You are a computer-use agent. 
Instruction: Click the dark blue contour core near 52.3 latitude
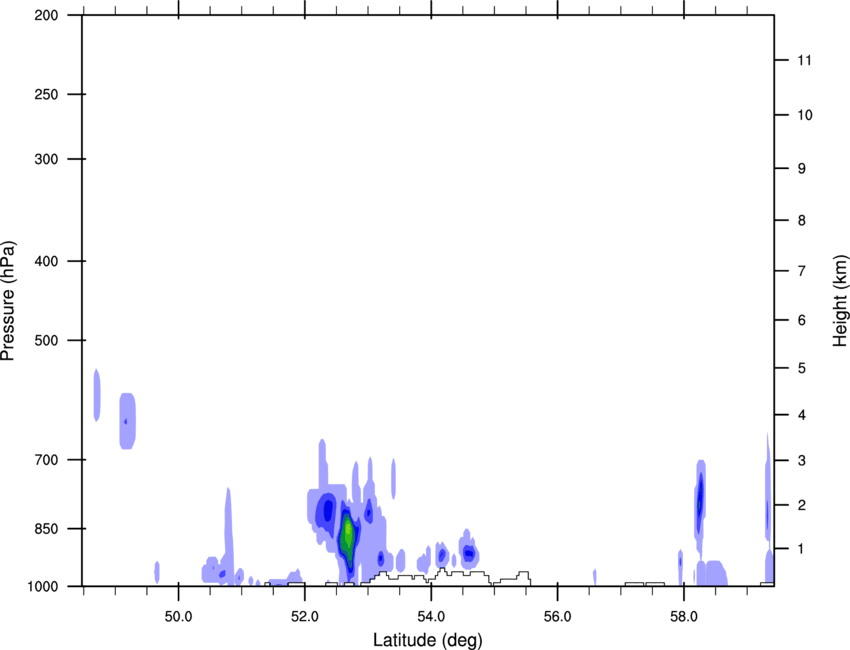327,510
